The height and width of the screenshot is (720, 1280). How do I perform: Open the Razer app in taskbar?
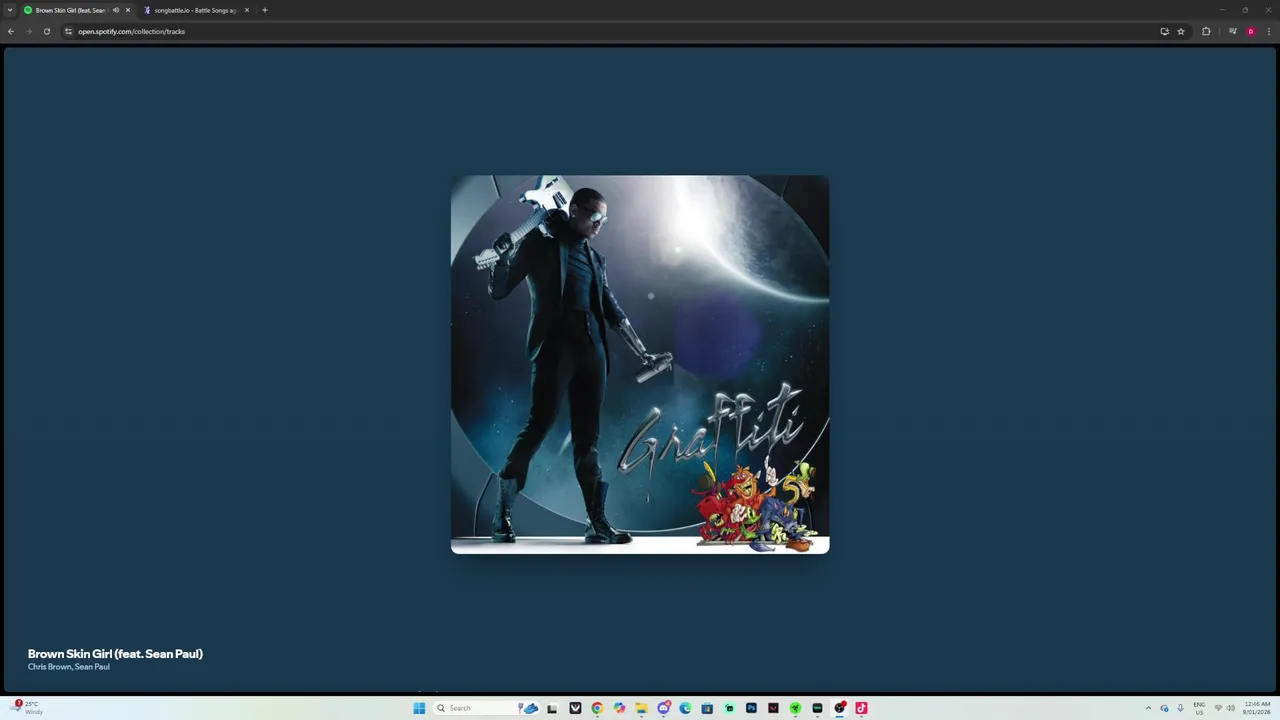[x=795, y=708]
